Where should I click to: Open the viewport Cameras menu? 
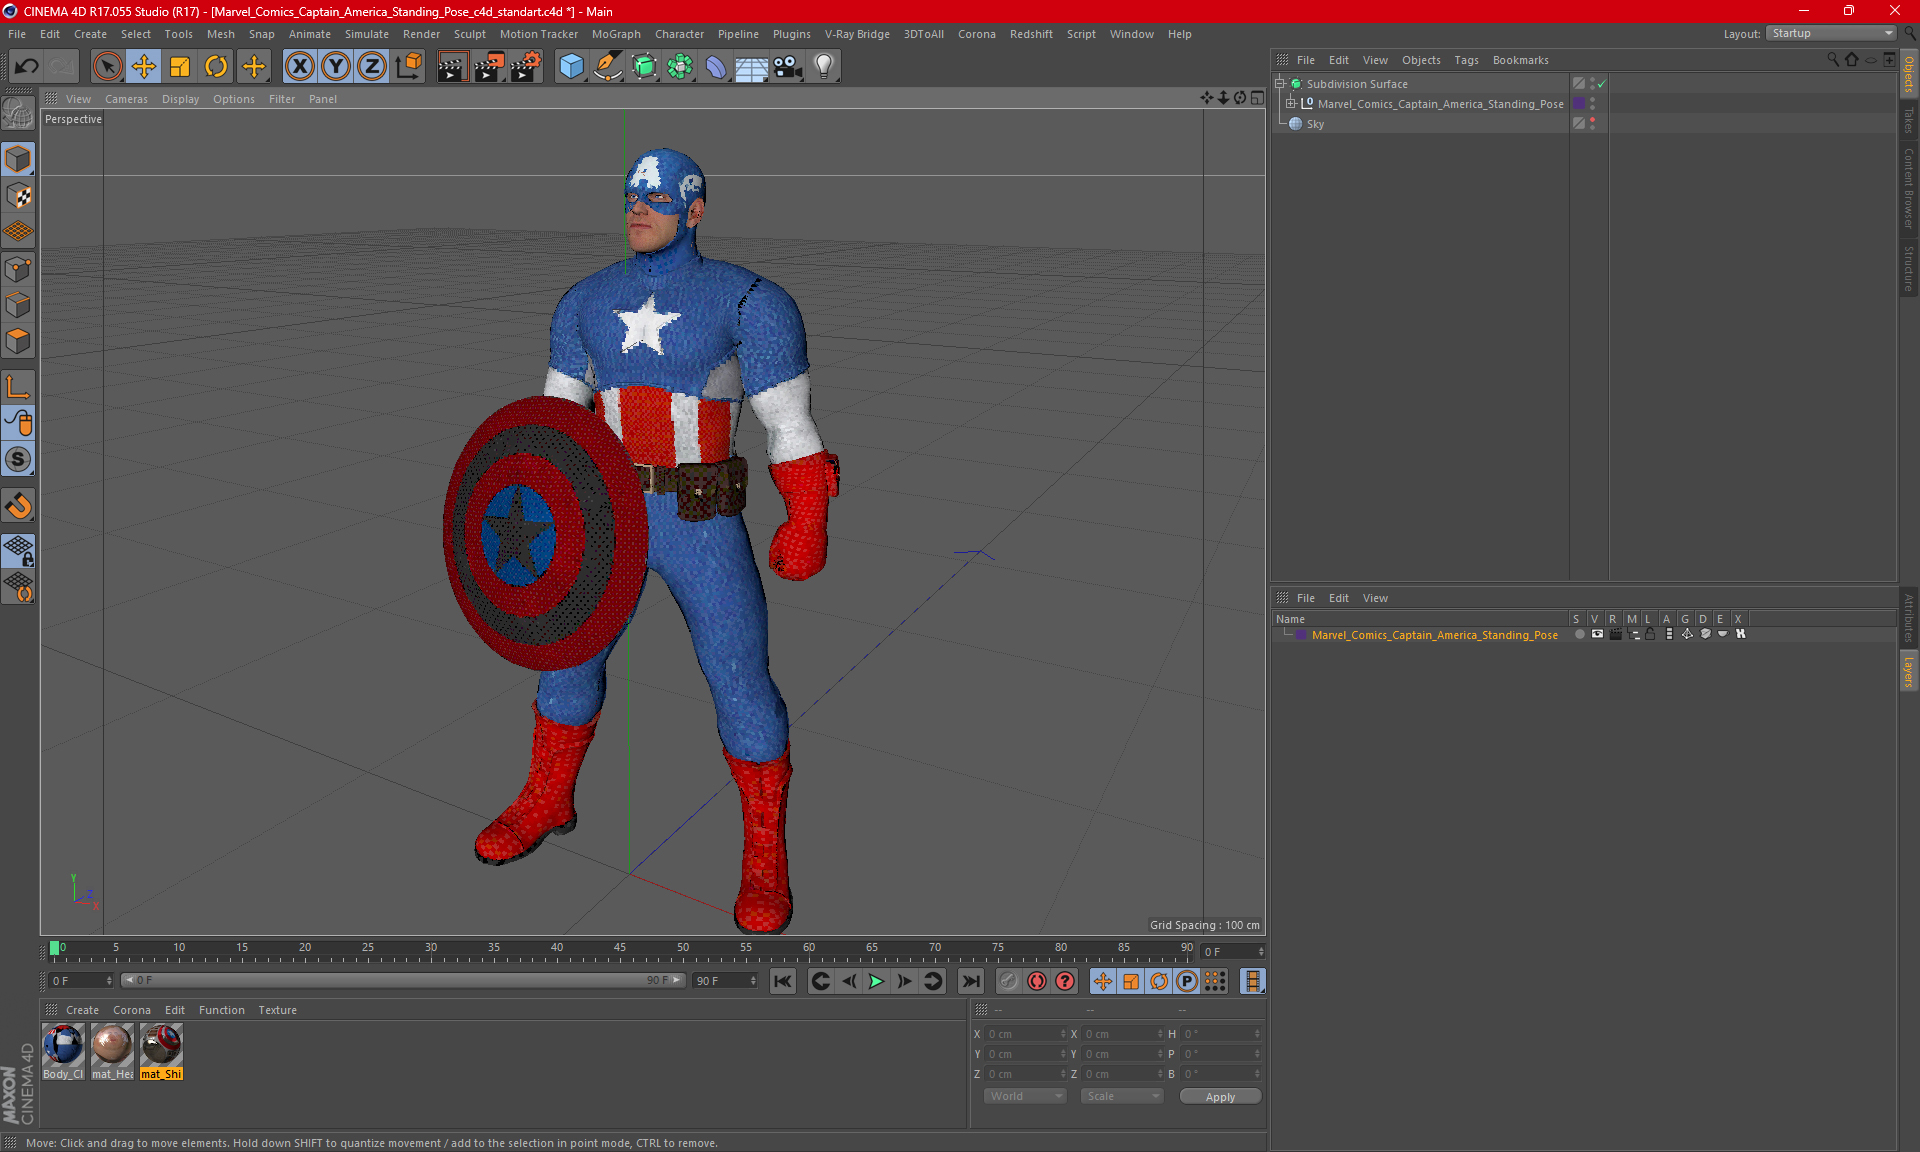tap(126, 99)
